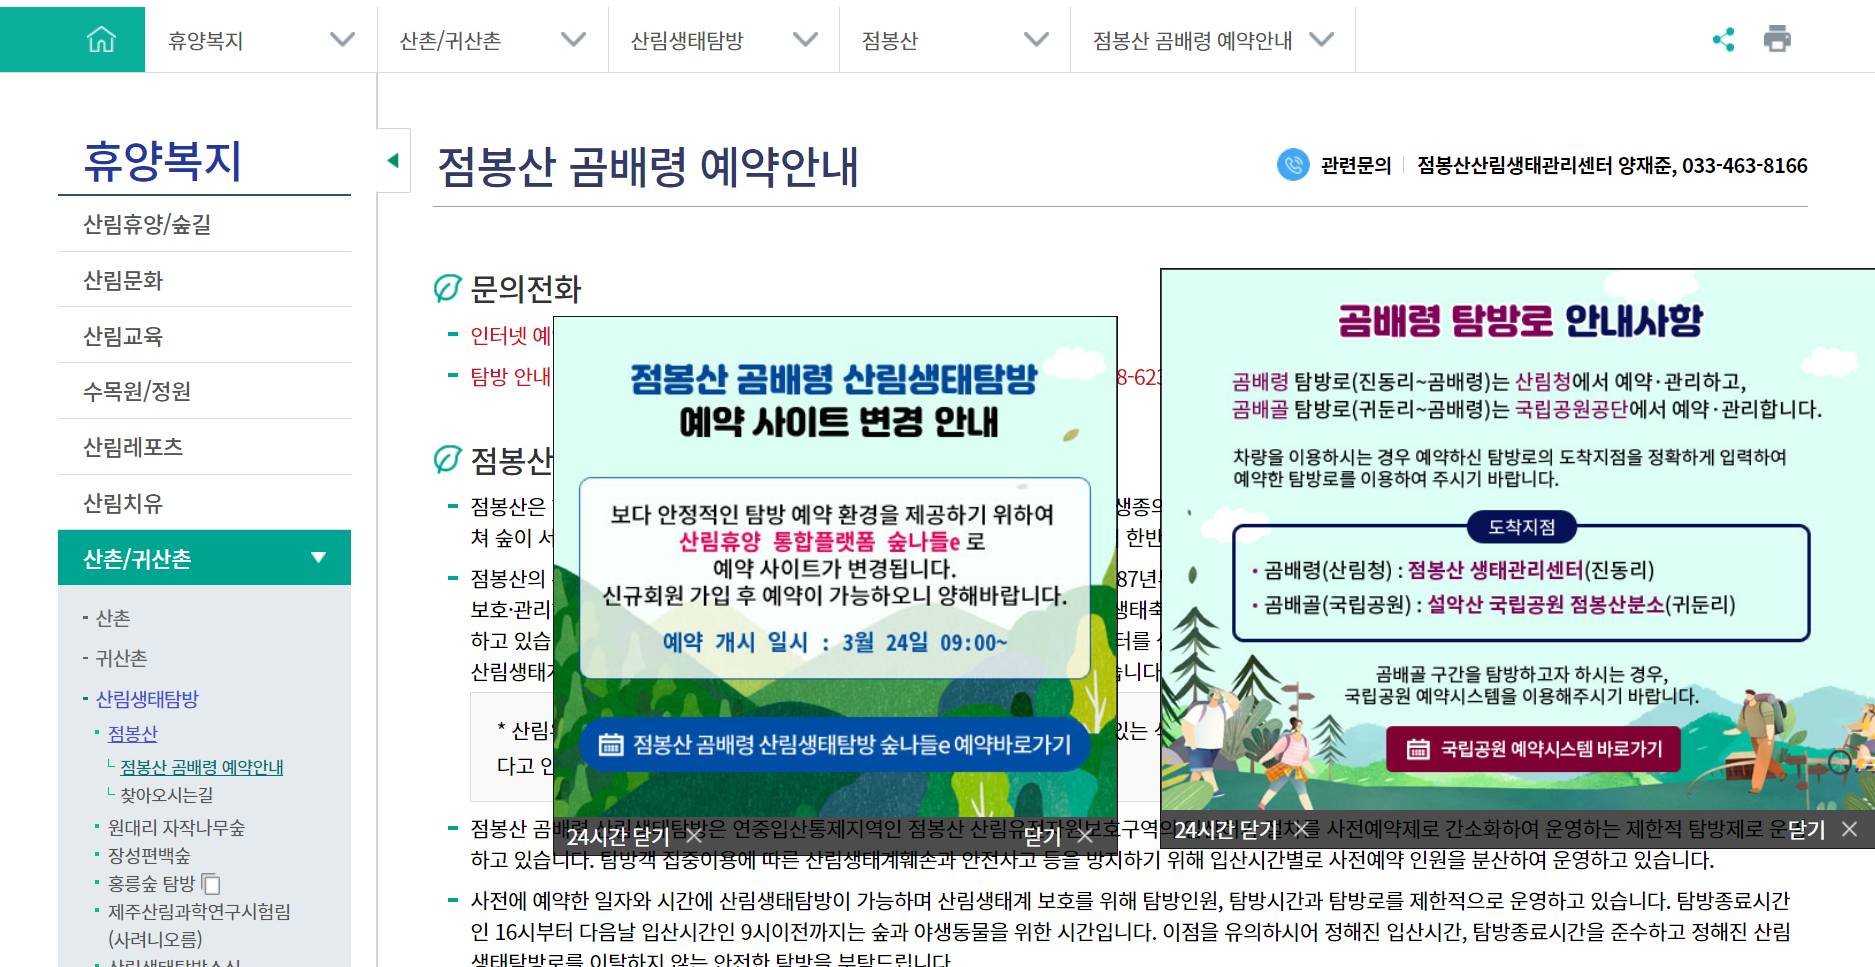Screen dimensions: 1875x967
Task: Go to the home page icon
Action: [101, 40]
